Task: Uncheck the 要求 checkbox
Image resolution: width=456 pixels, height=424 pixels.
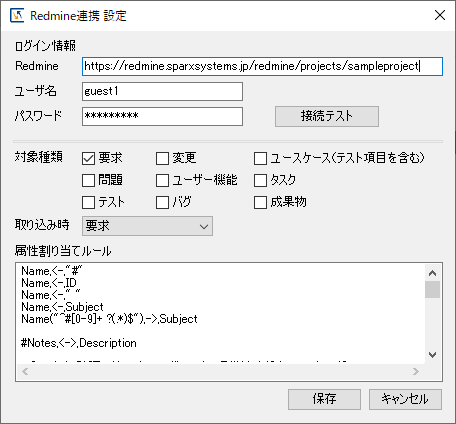Action: pos(88,158)
